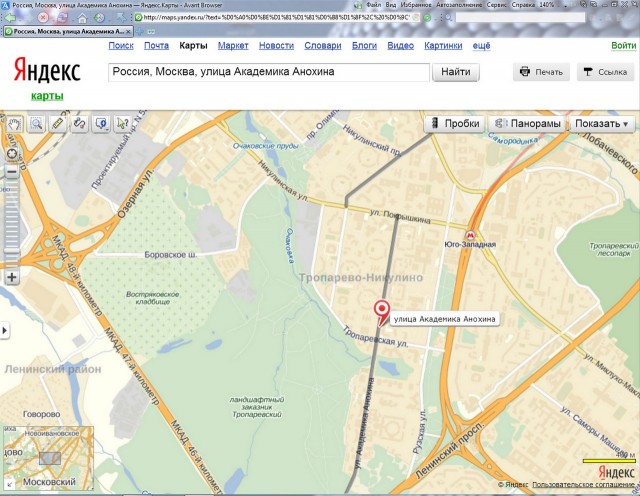Open the Маркет link

coord(233,46)
